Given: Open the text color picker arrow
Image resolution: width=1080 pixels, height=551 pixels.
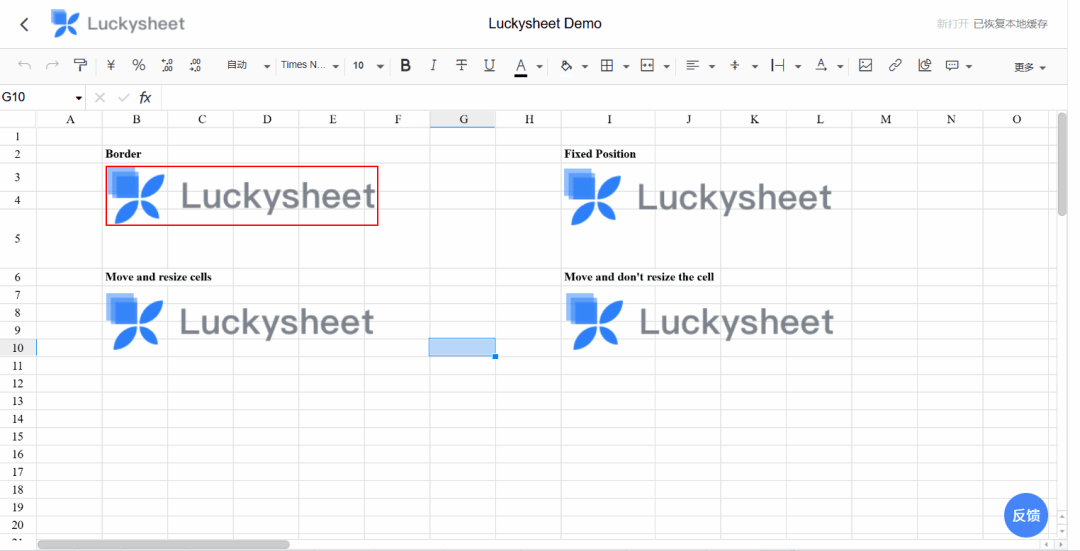Looking at the screenshot, I should (x=539, y=67).
